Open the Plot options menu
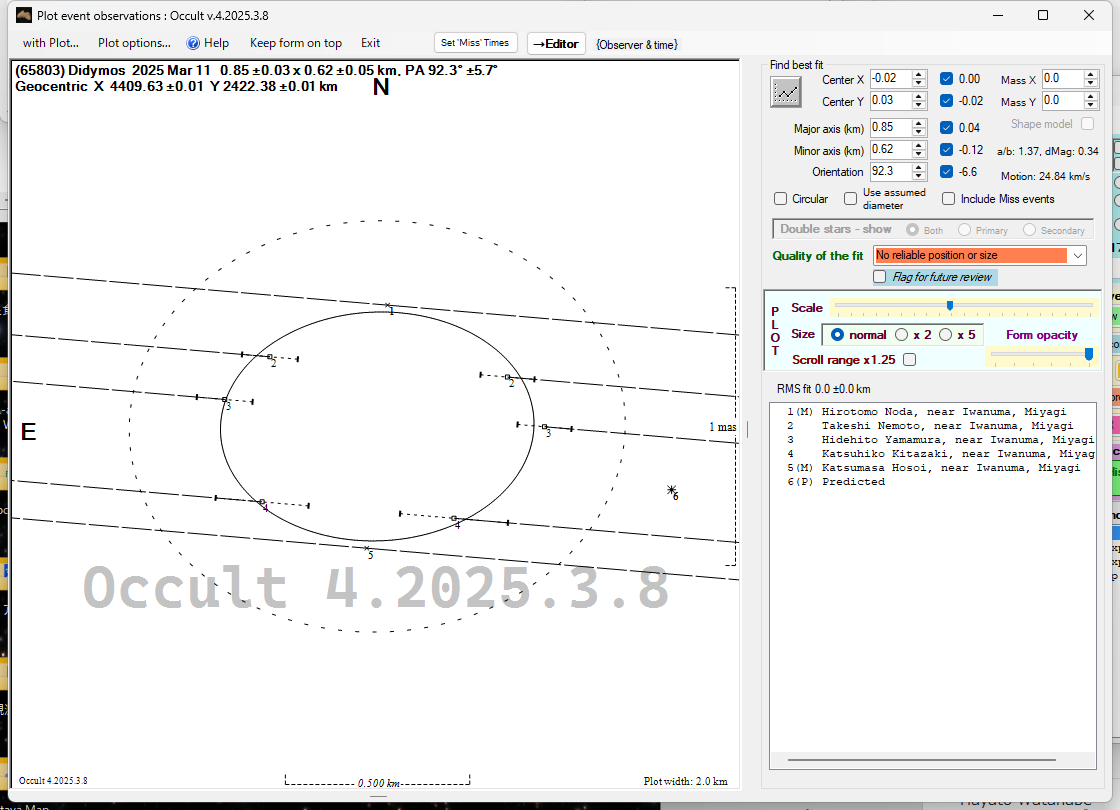The height and width of the screenshot is (810, 1120). pyautogui.click(x=134, y=43)
